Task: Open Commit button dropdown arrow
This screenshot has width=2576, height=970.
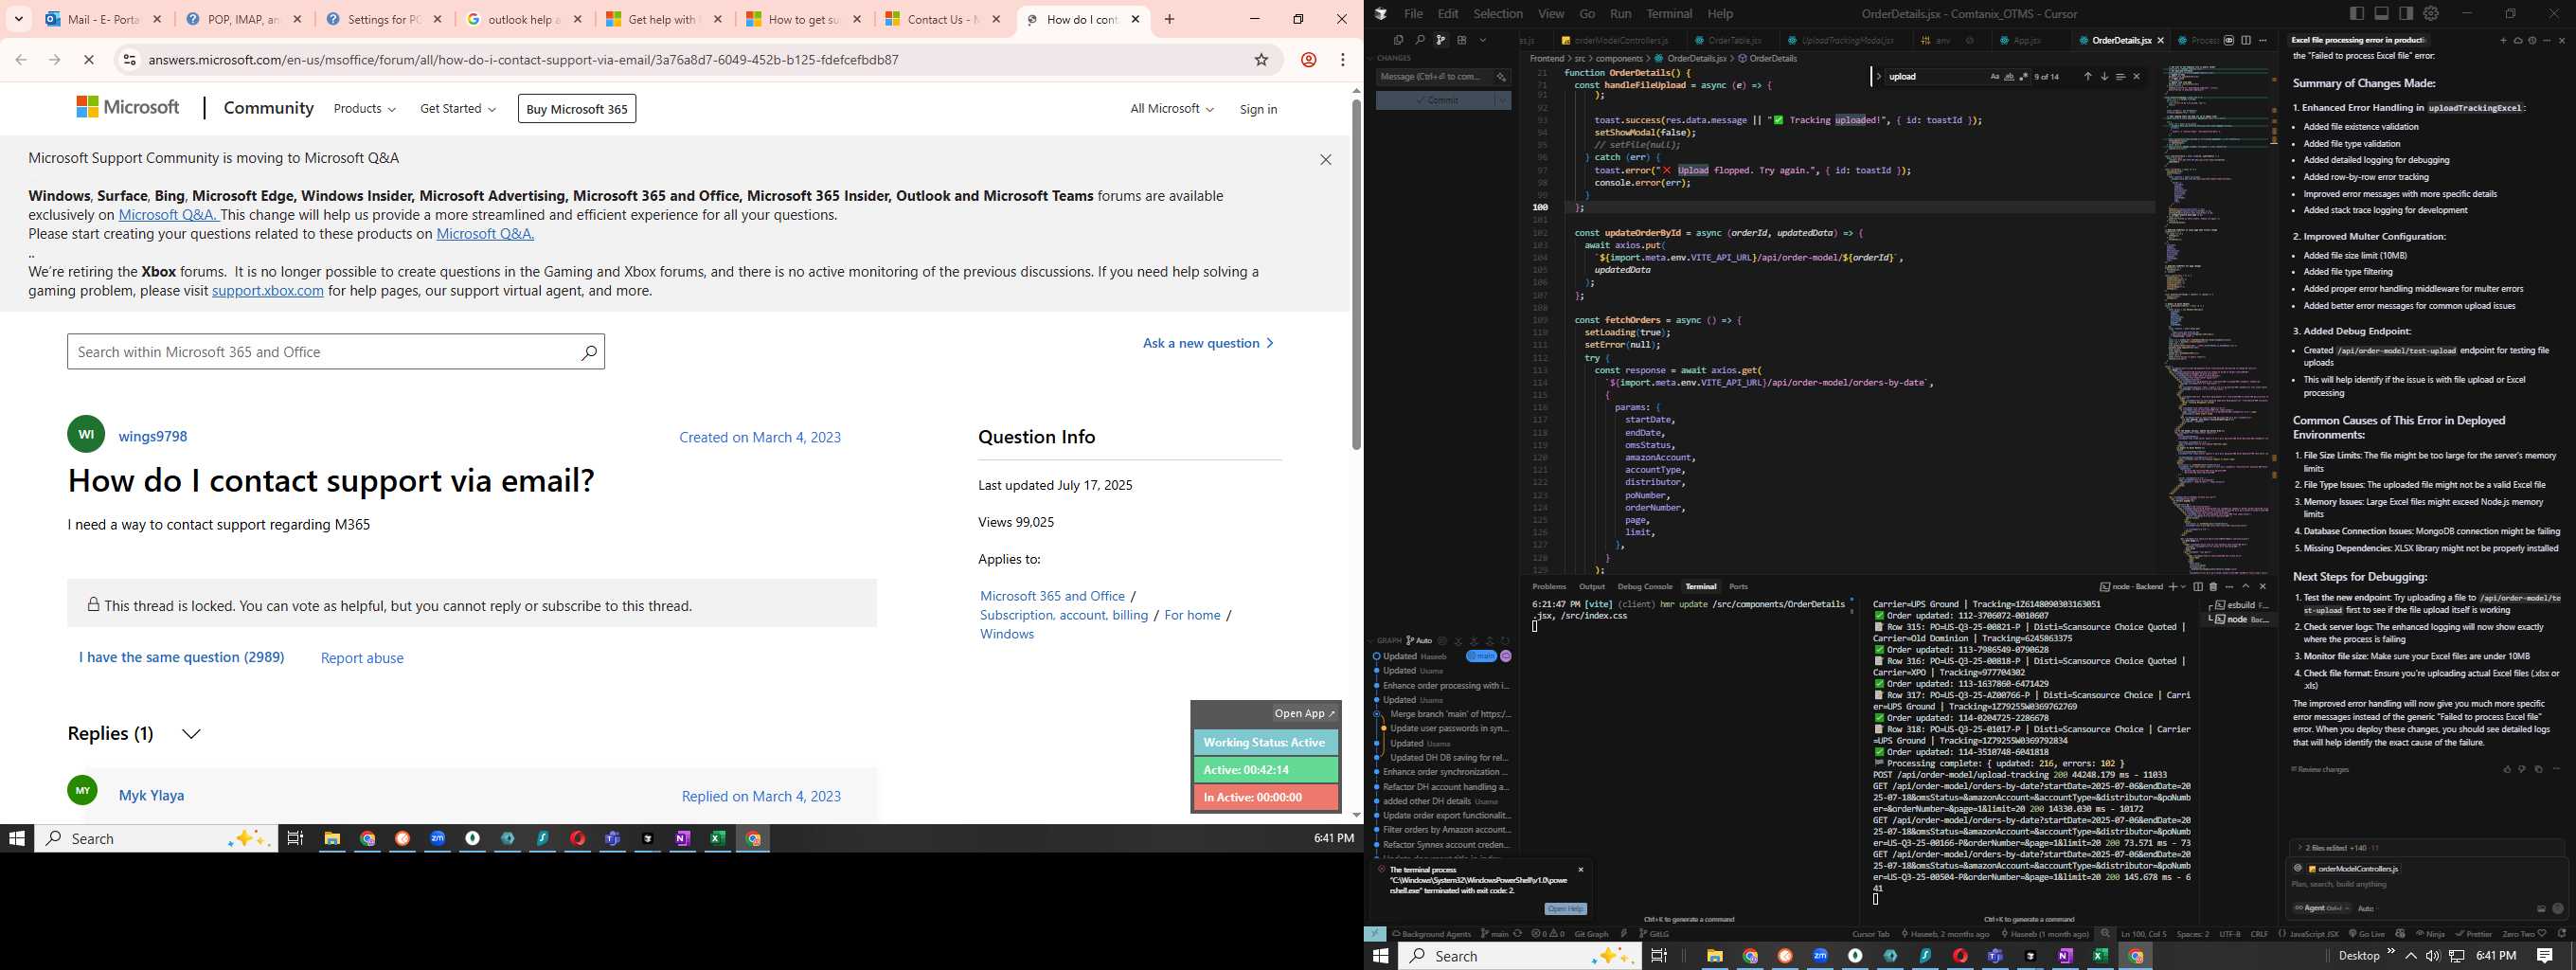Action: click(1502, 100)
